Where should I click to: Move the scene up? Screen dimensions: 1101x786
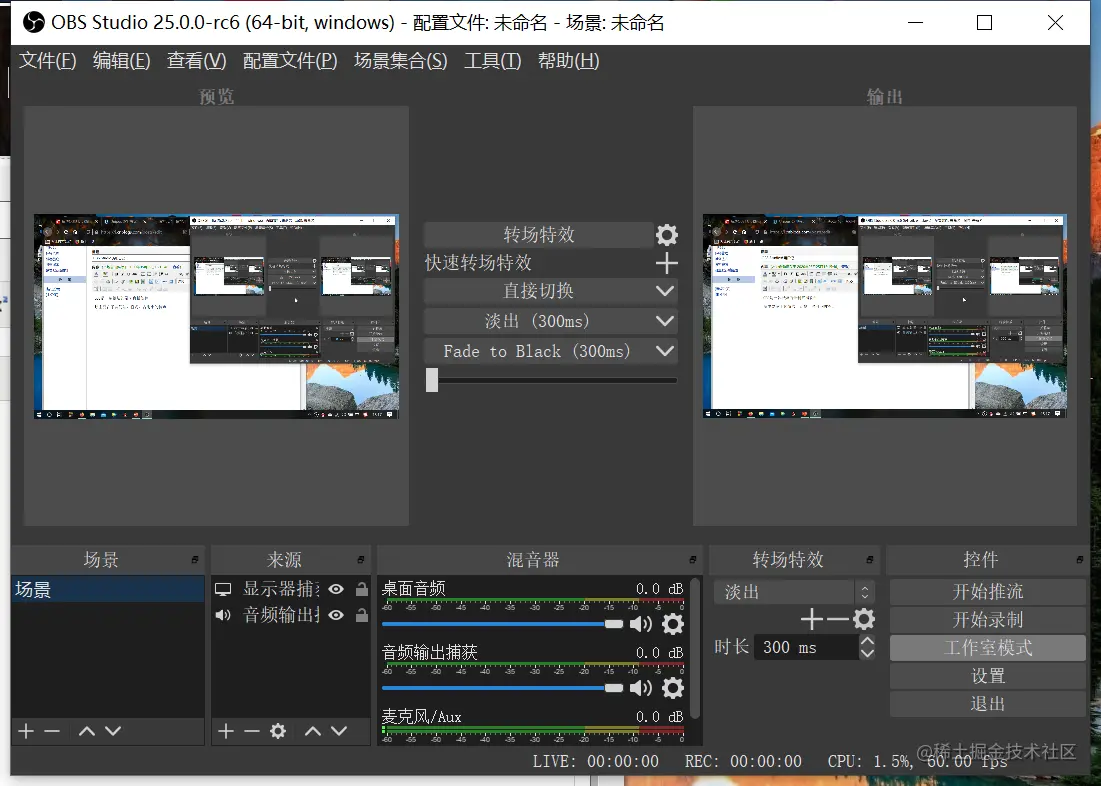click(87, 731)
